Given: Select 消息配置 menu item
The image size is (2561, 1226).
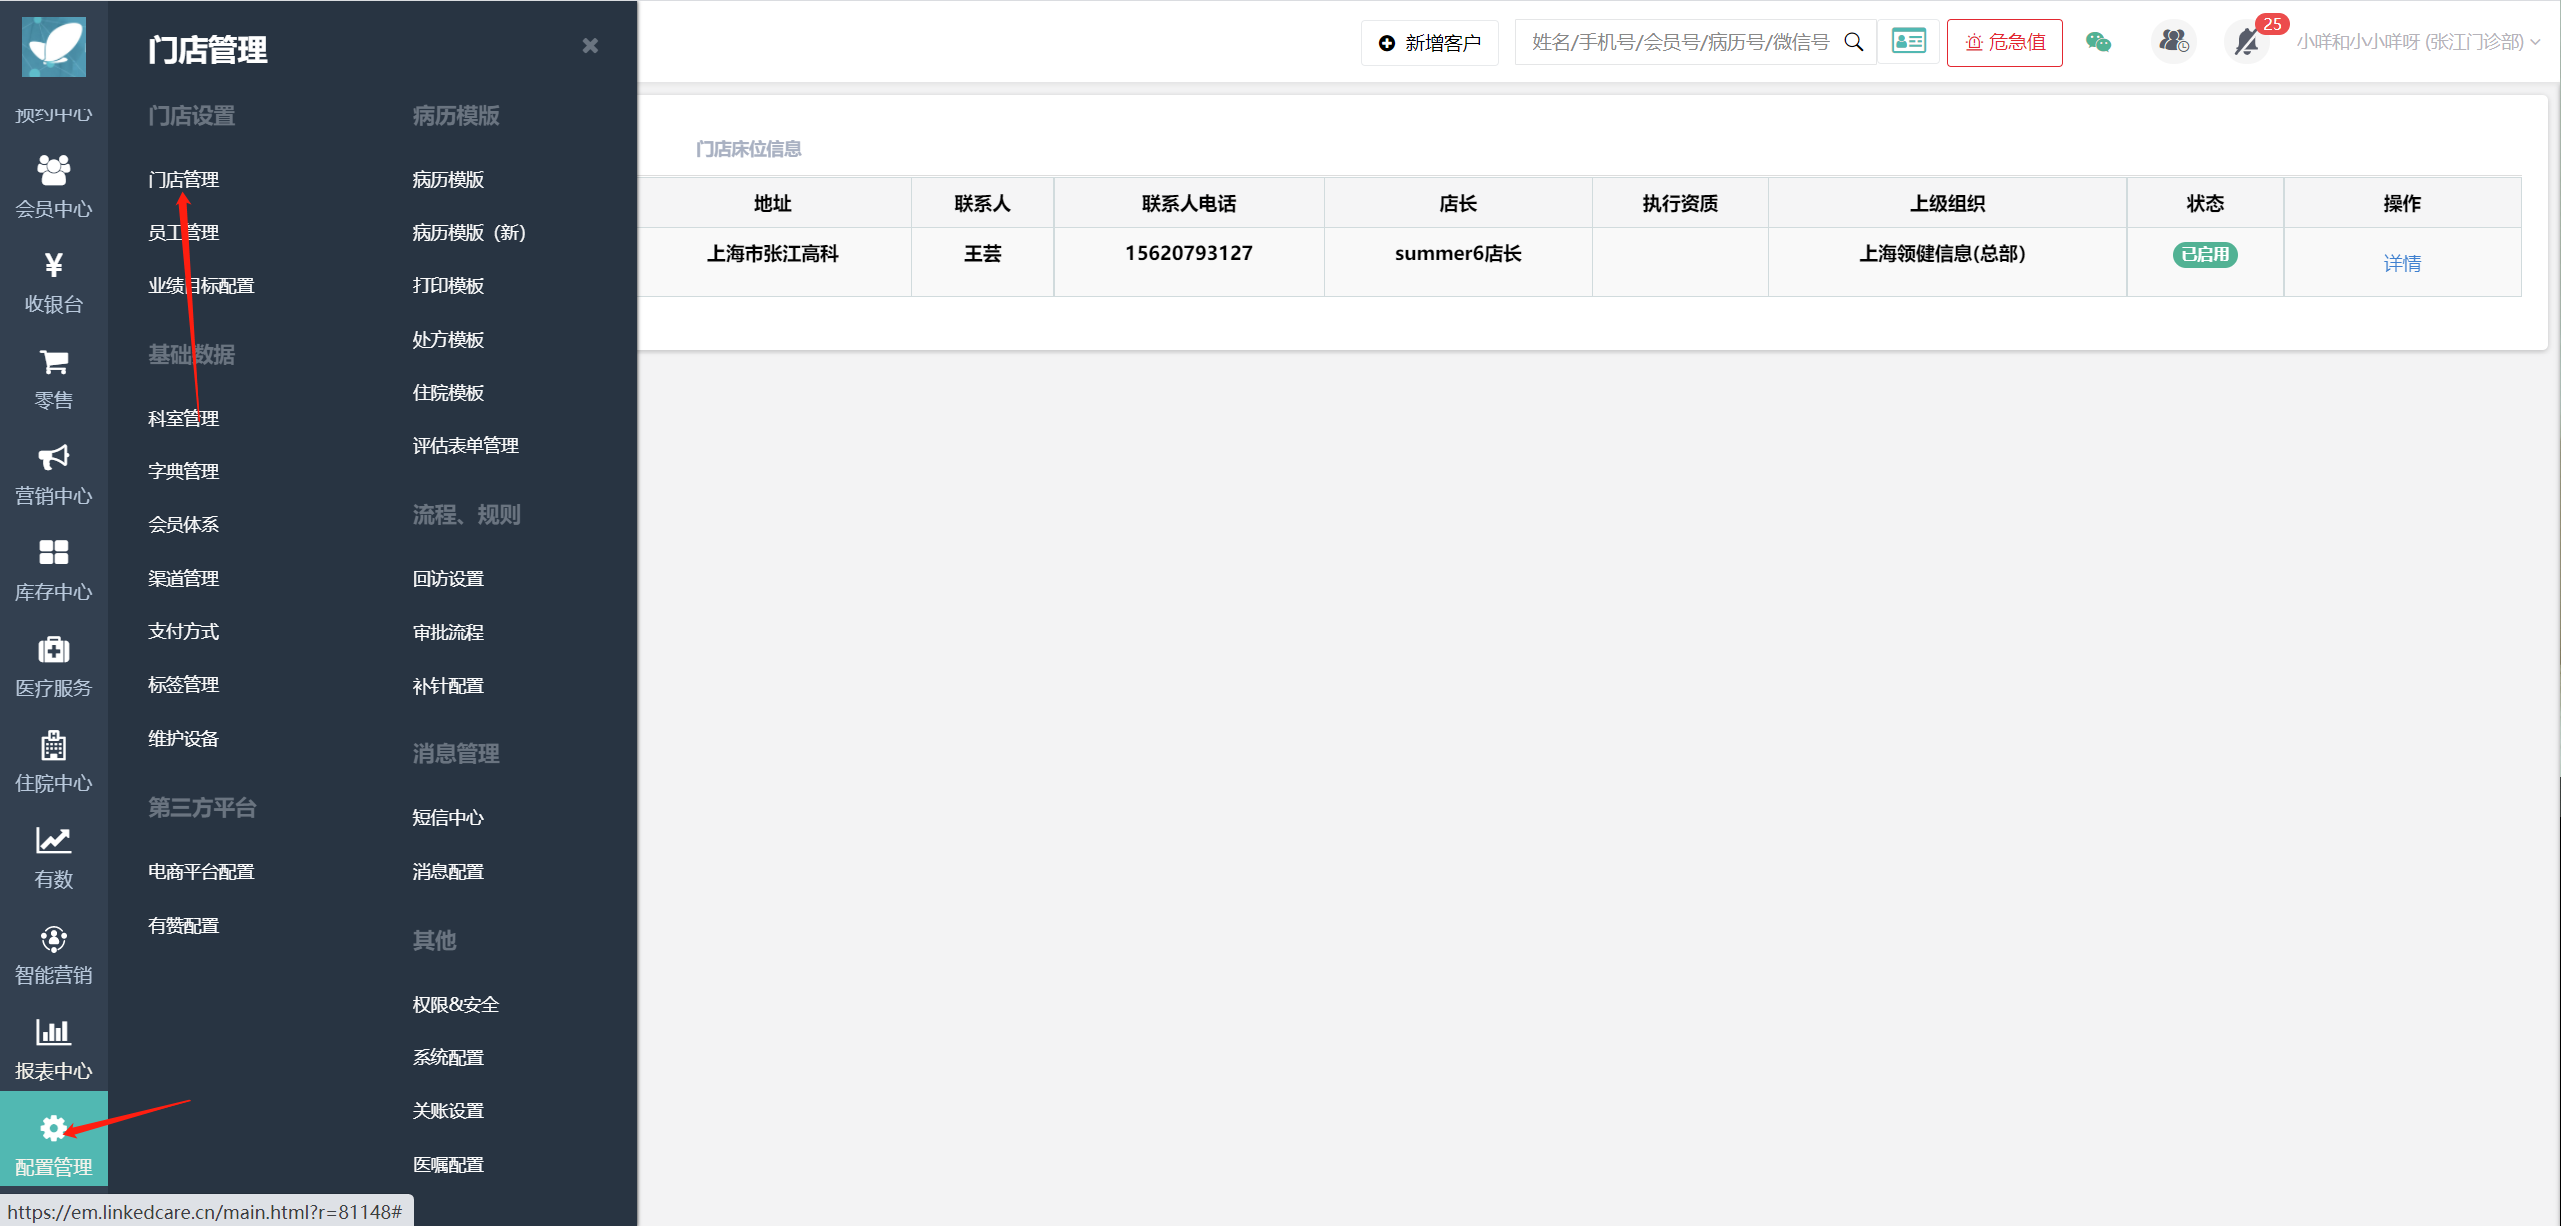Looking at the screenshot, I should pos(448,871).
